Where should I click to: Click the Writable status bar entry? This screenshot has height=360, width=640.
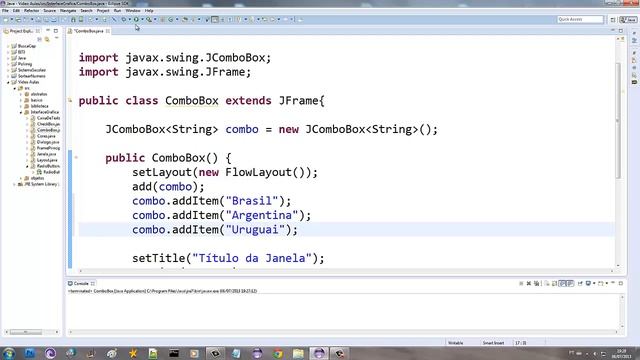point(456,343)
